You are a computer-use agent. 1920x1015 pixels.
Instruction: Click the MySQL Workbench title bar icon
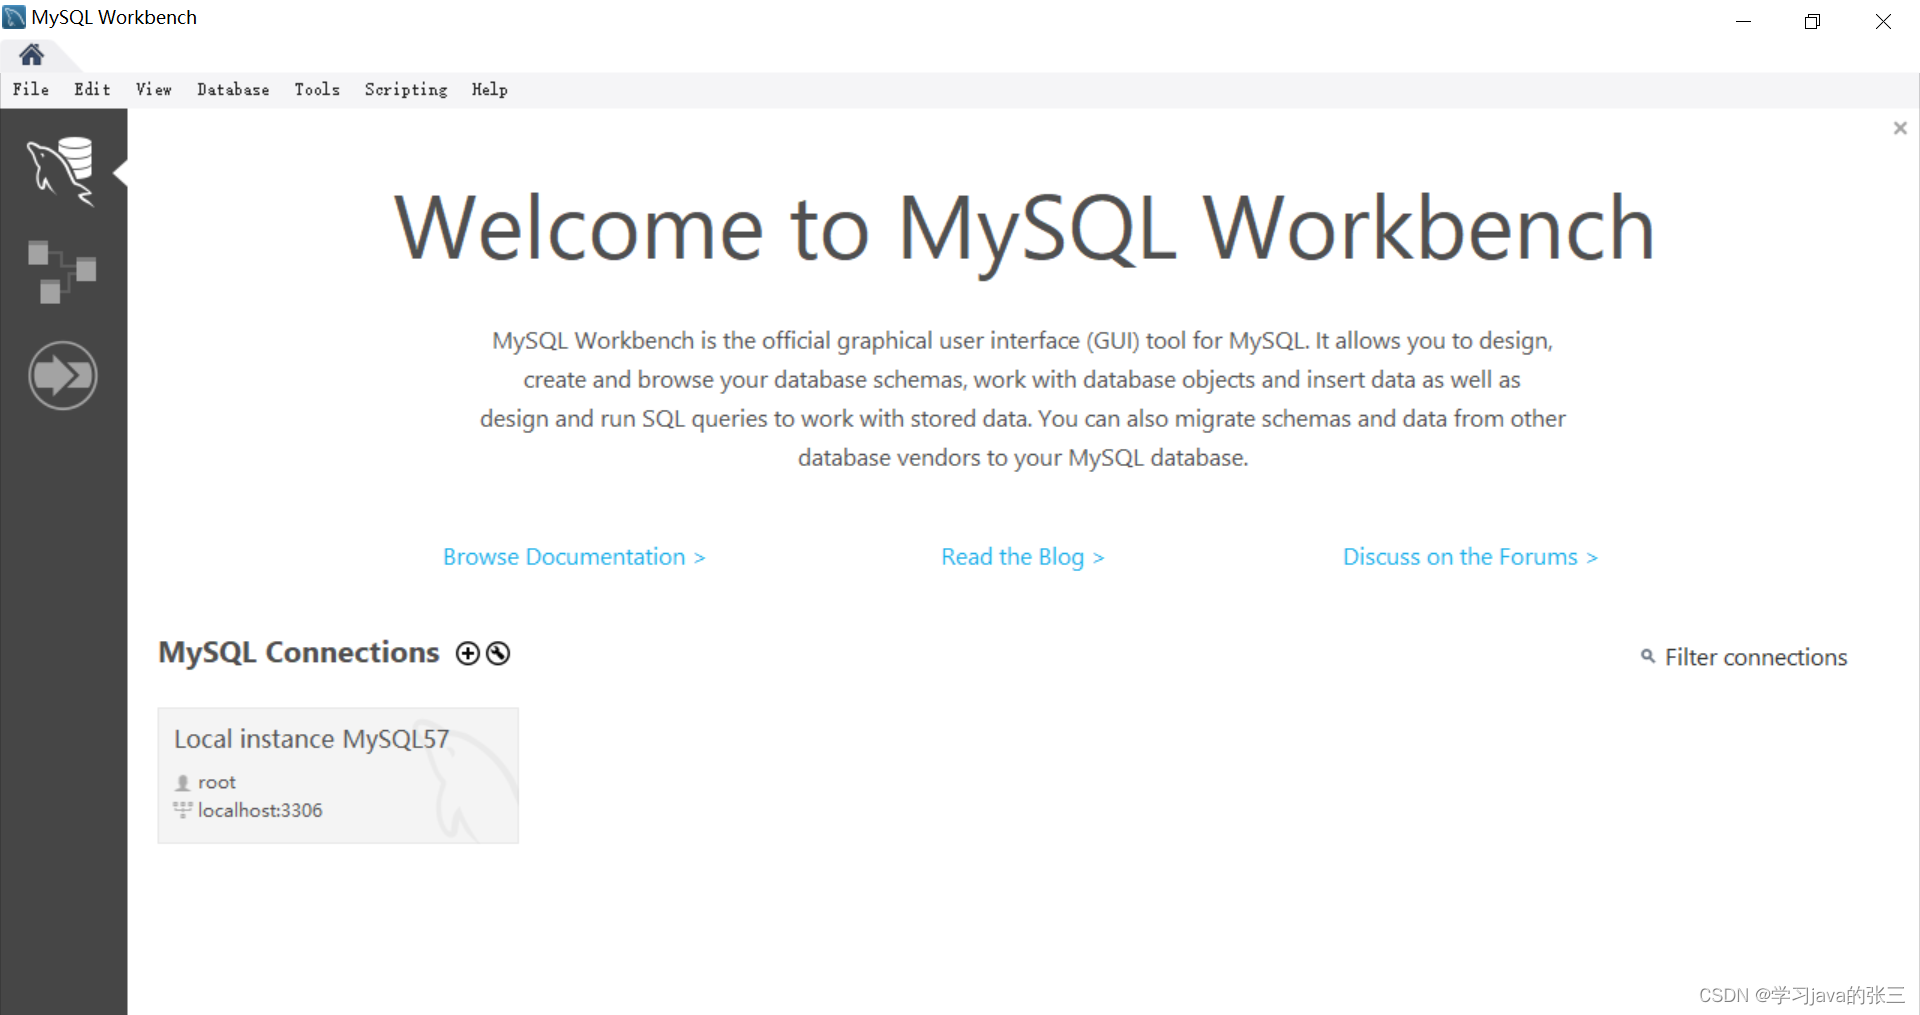point(14,17)
